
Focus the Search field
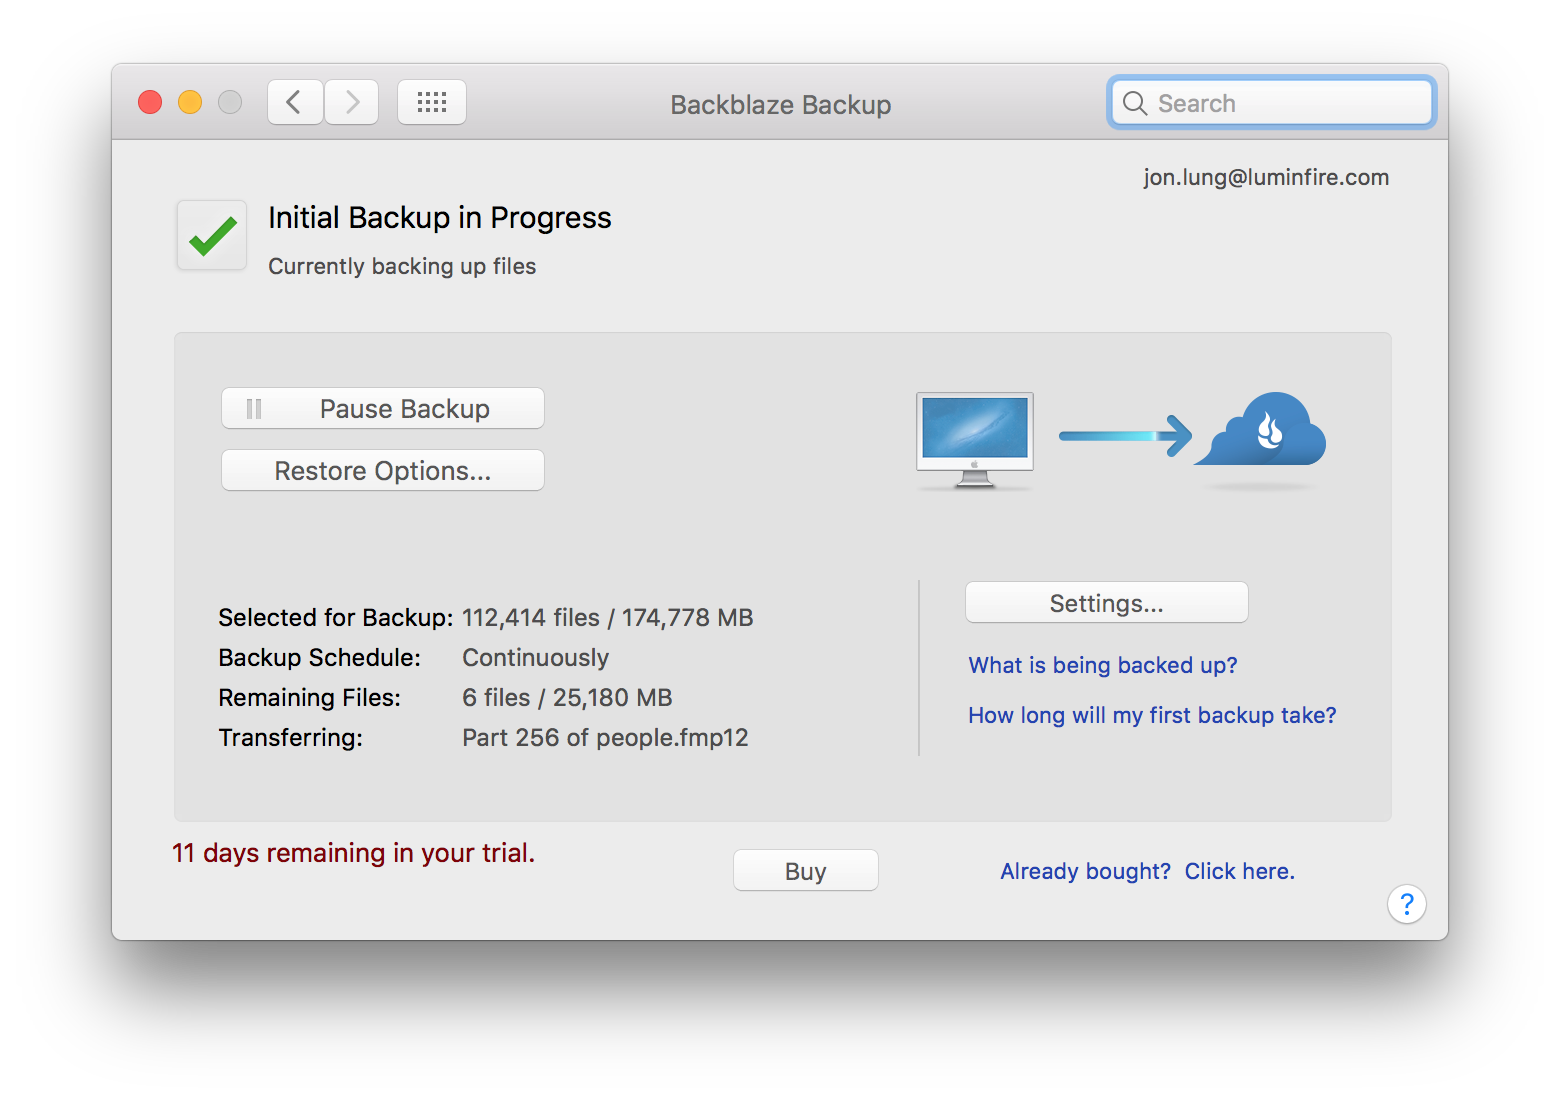tap(1272, 103)
